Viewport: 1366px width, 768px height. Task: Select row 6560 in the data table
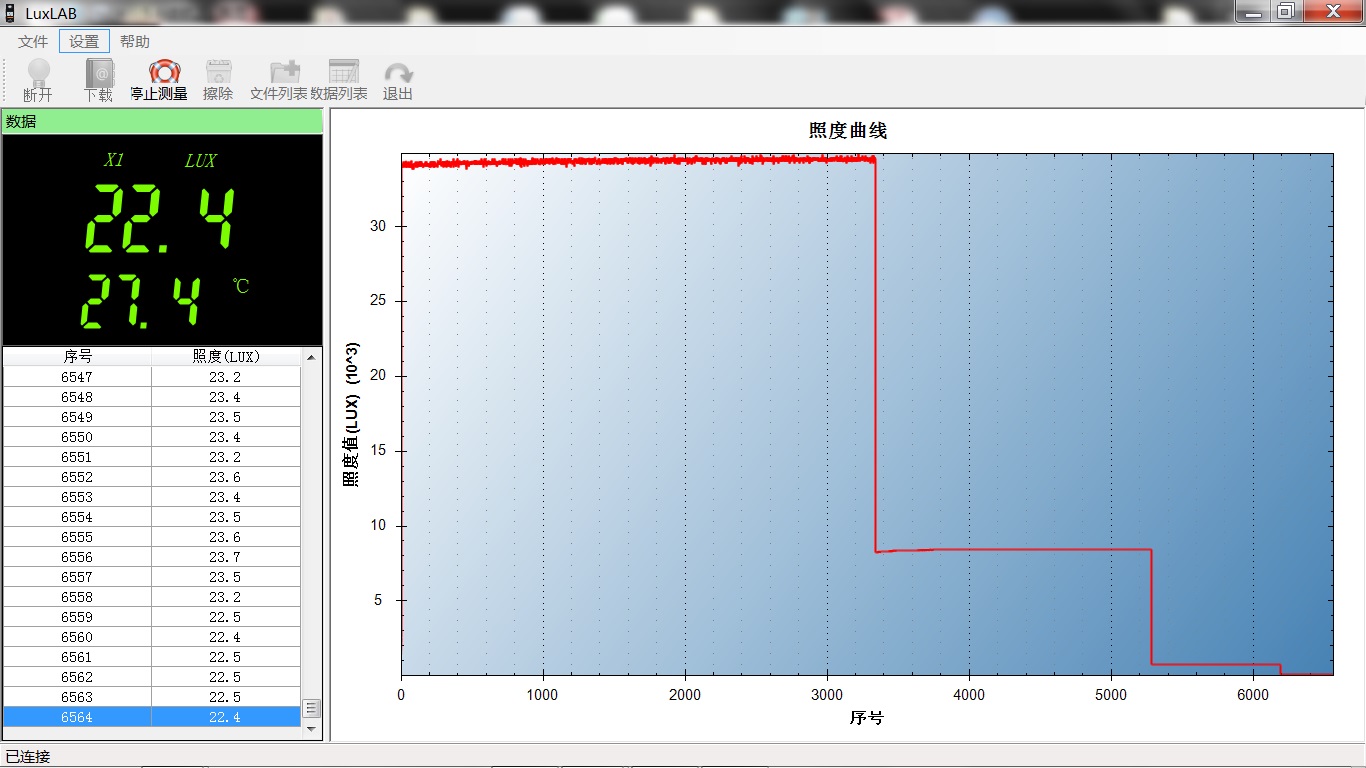click(x=152, y=637)
